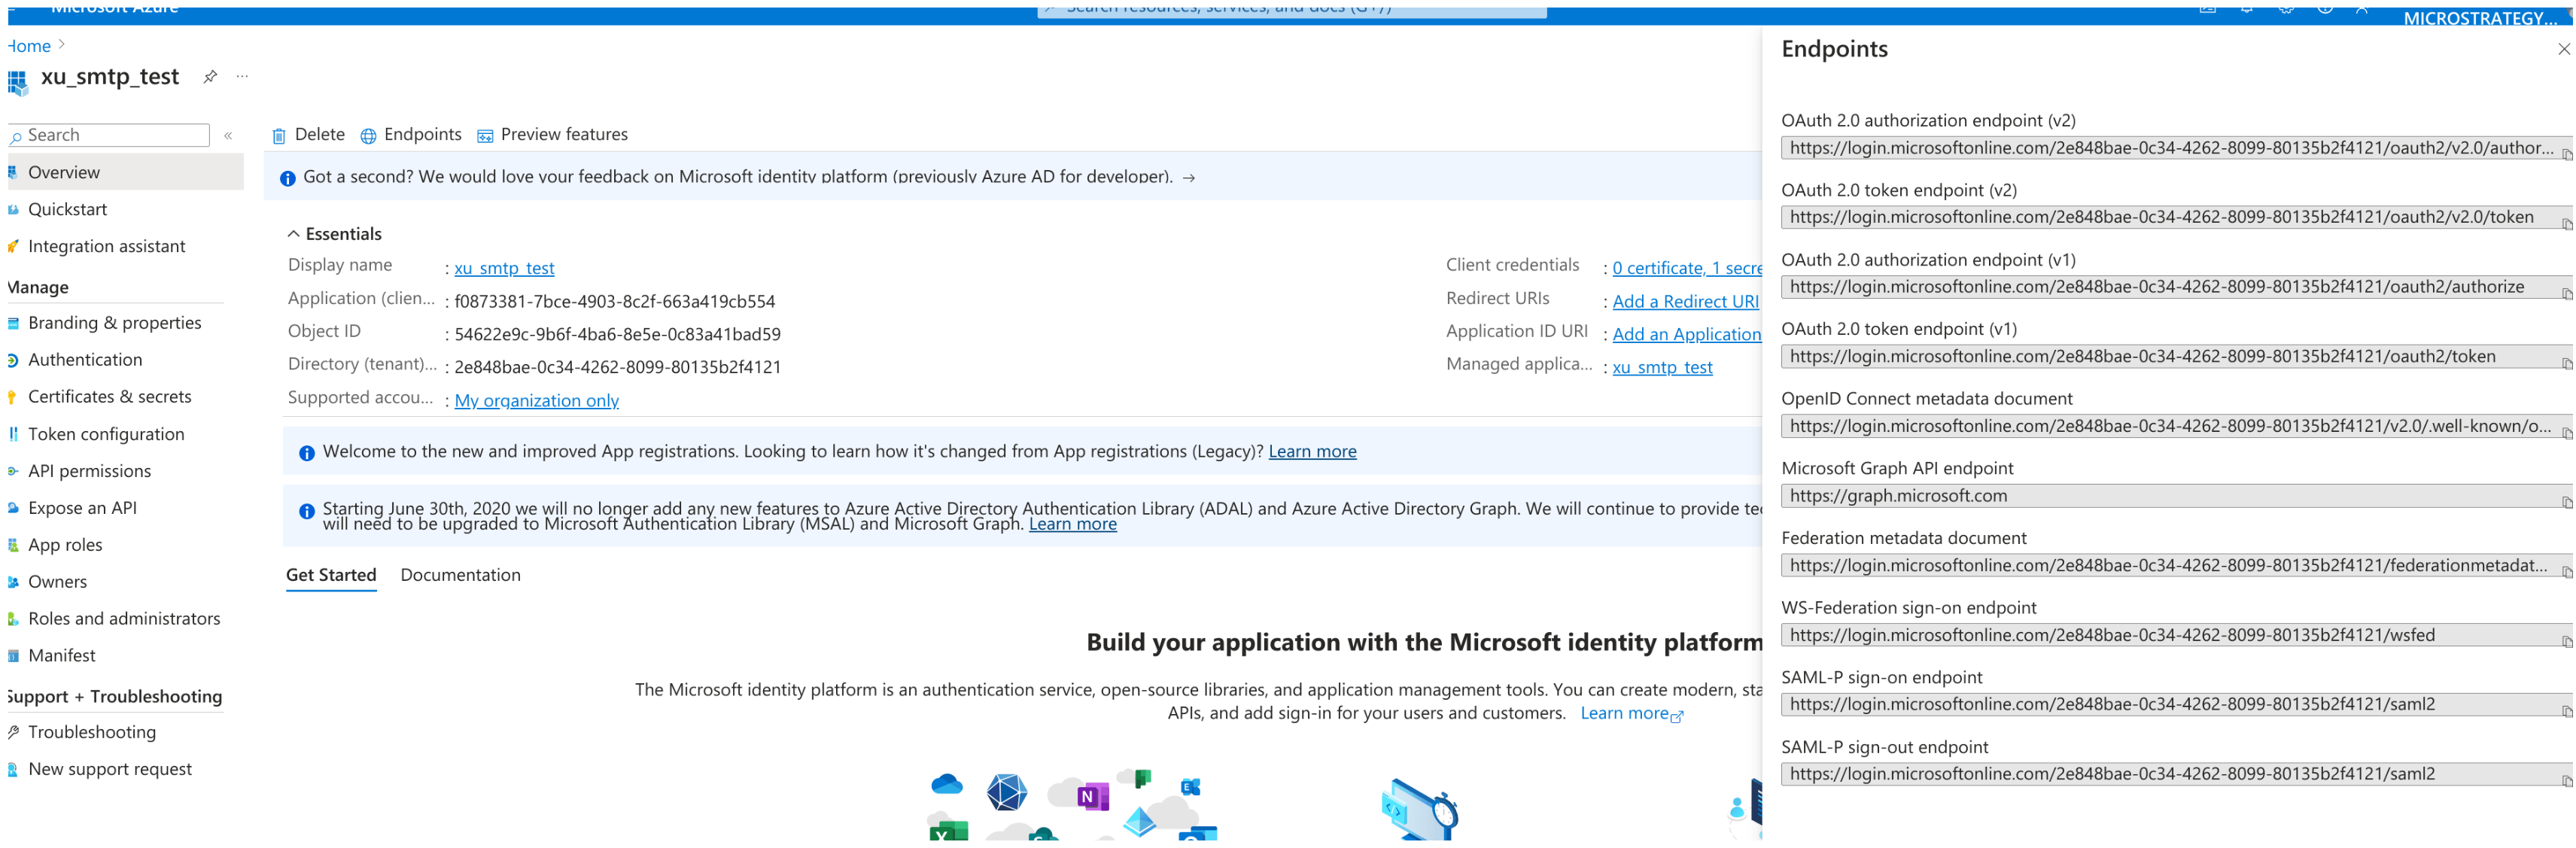This screenshot has height=848, width=2576.
Task: Collapse the left sidebar menu using the chevron
Action: (229, 135)
